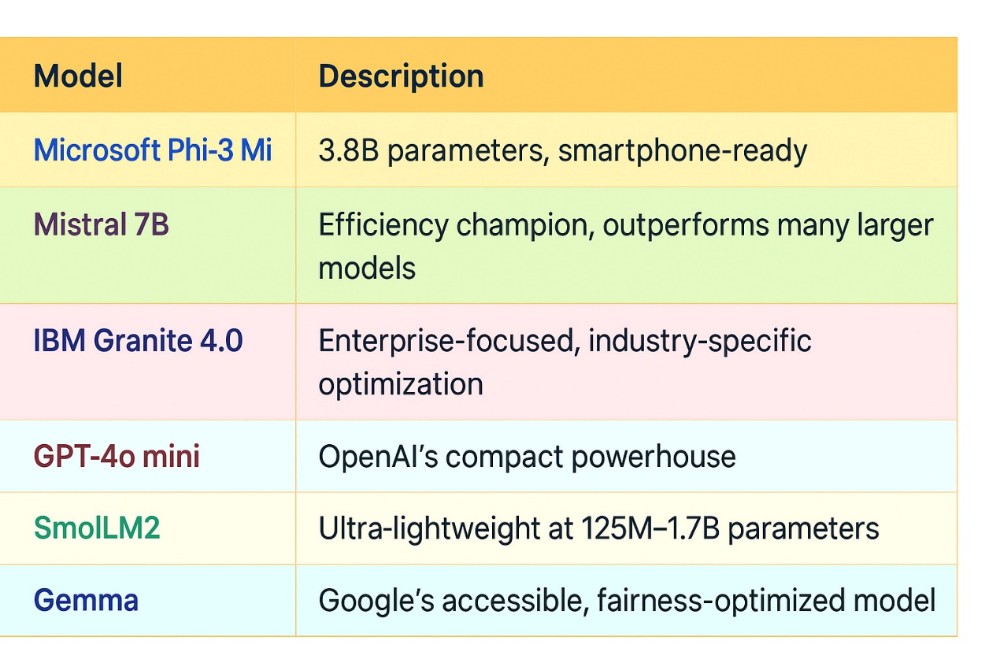Click the word "smartphone-ready" in Phi-3 description
The width and height of the screenshot is (1000, 666).
coord(682,151)
